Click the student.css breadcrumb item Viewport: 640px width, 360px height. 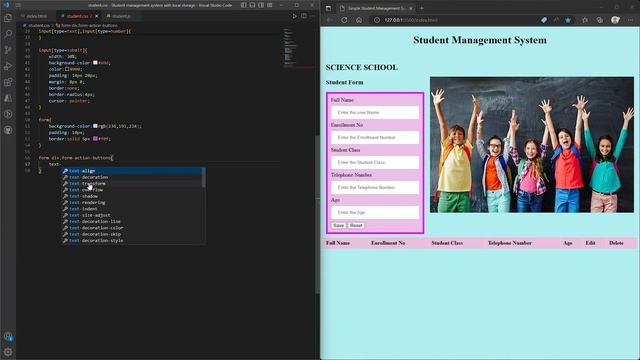tap(38, 25)
